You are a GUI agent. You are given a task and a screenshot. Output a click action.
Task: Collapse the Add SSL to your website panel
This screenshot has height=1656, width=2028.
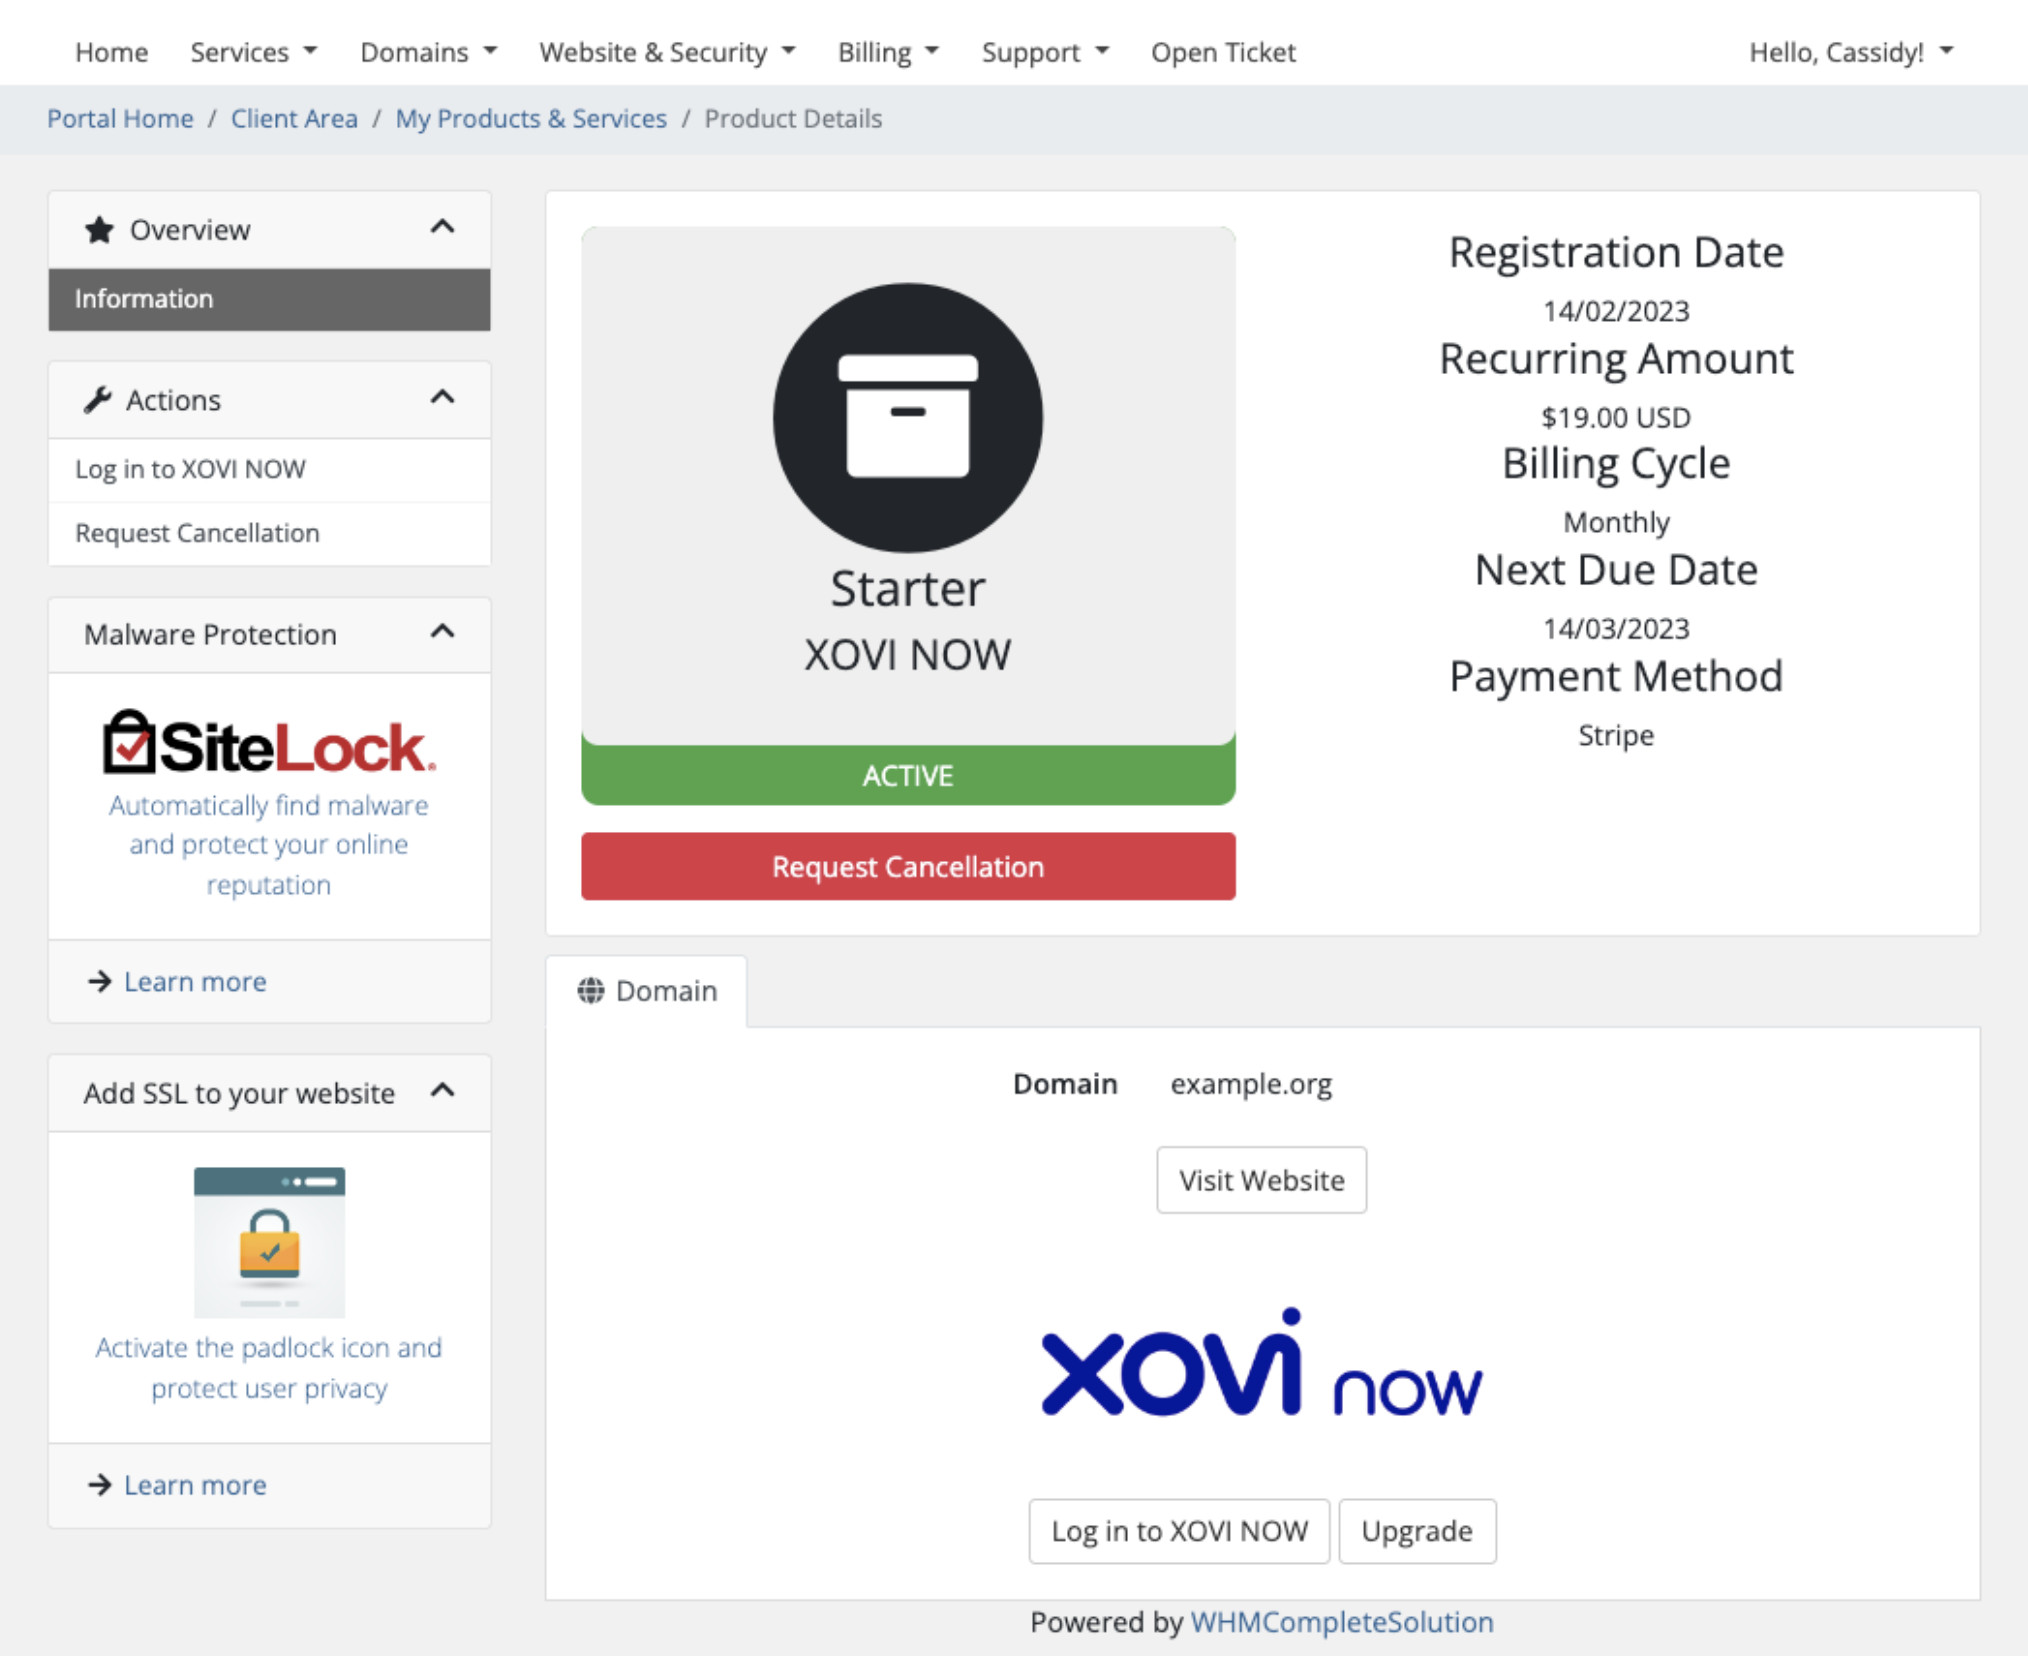click(x=442, y=1090)
